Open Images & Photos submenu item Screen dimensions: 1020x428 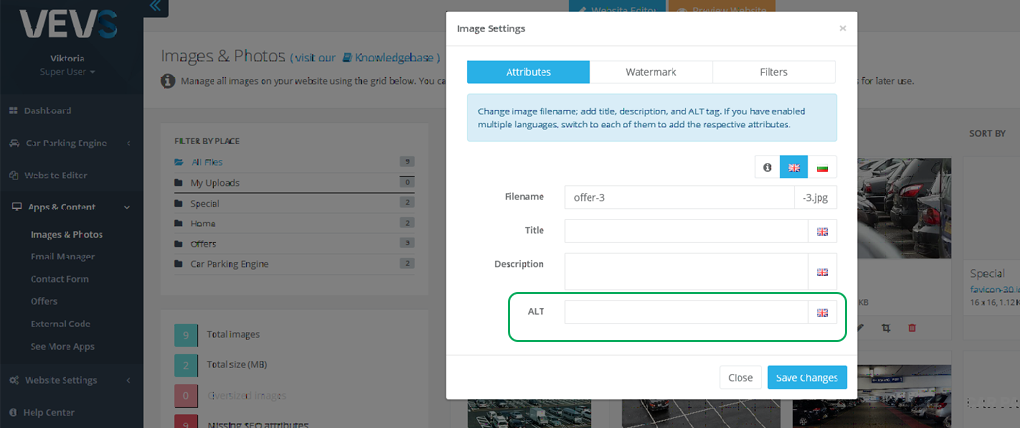67,235
